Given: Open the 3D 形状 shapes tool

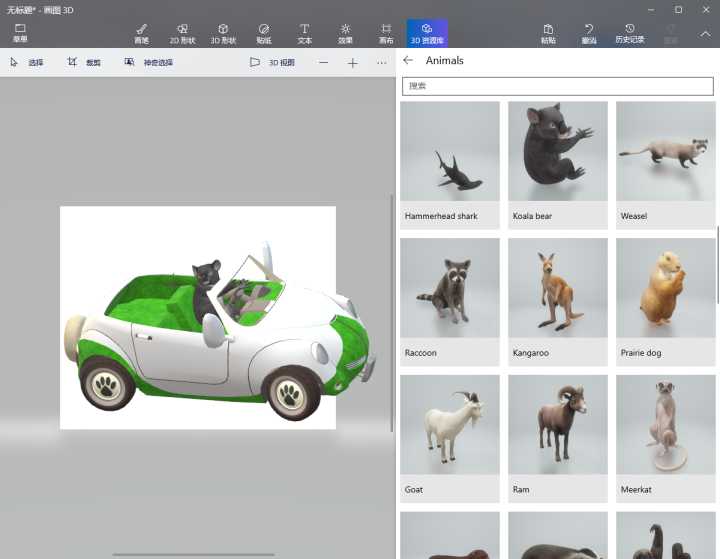Looking at the screenshot, I should (223, 33).
